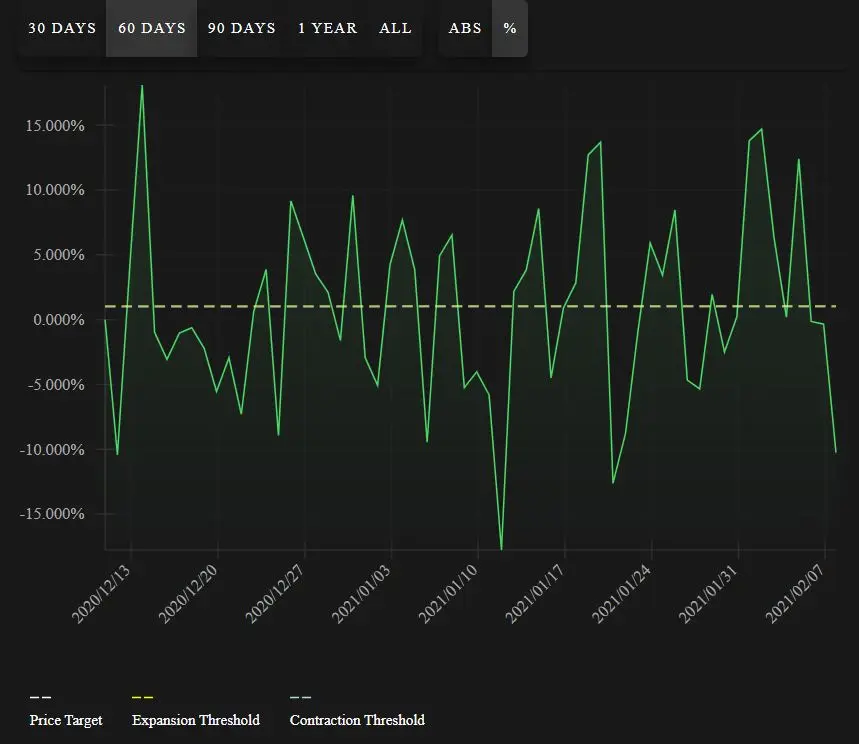
Task: Click the 15.000% y-axis label
Action: pyautogui.click(x=55, y=125)
